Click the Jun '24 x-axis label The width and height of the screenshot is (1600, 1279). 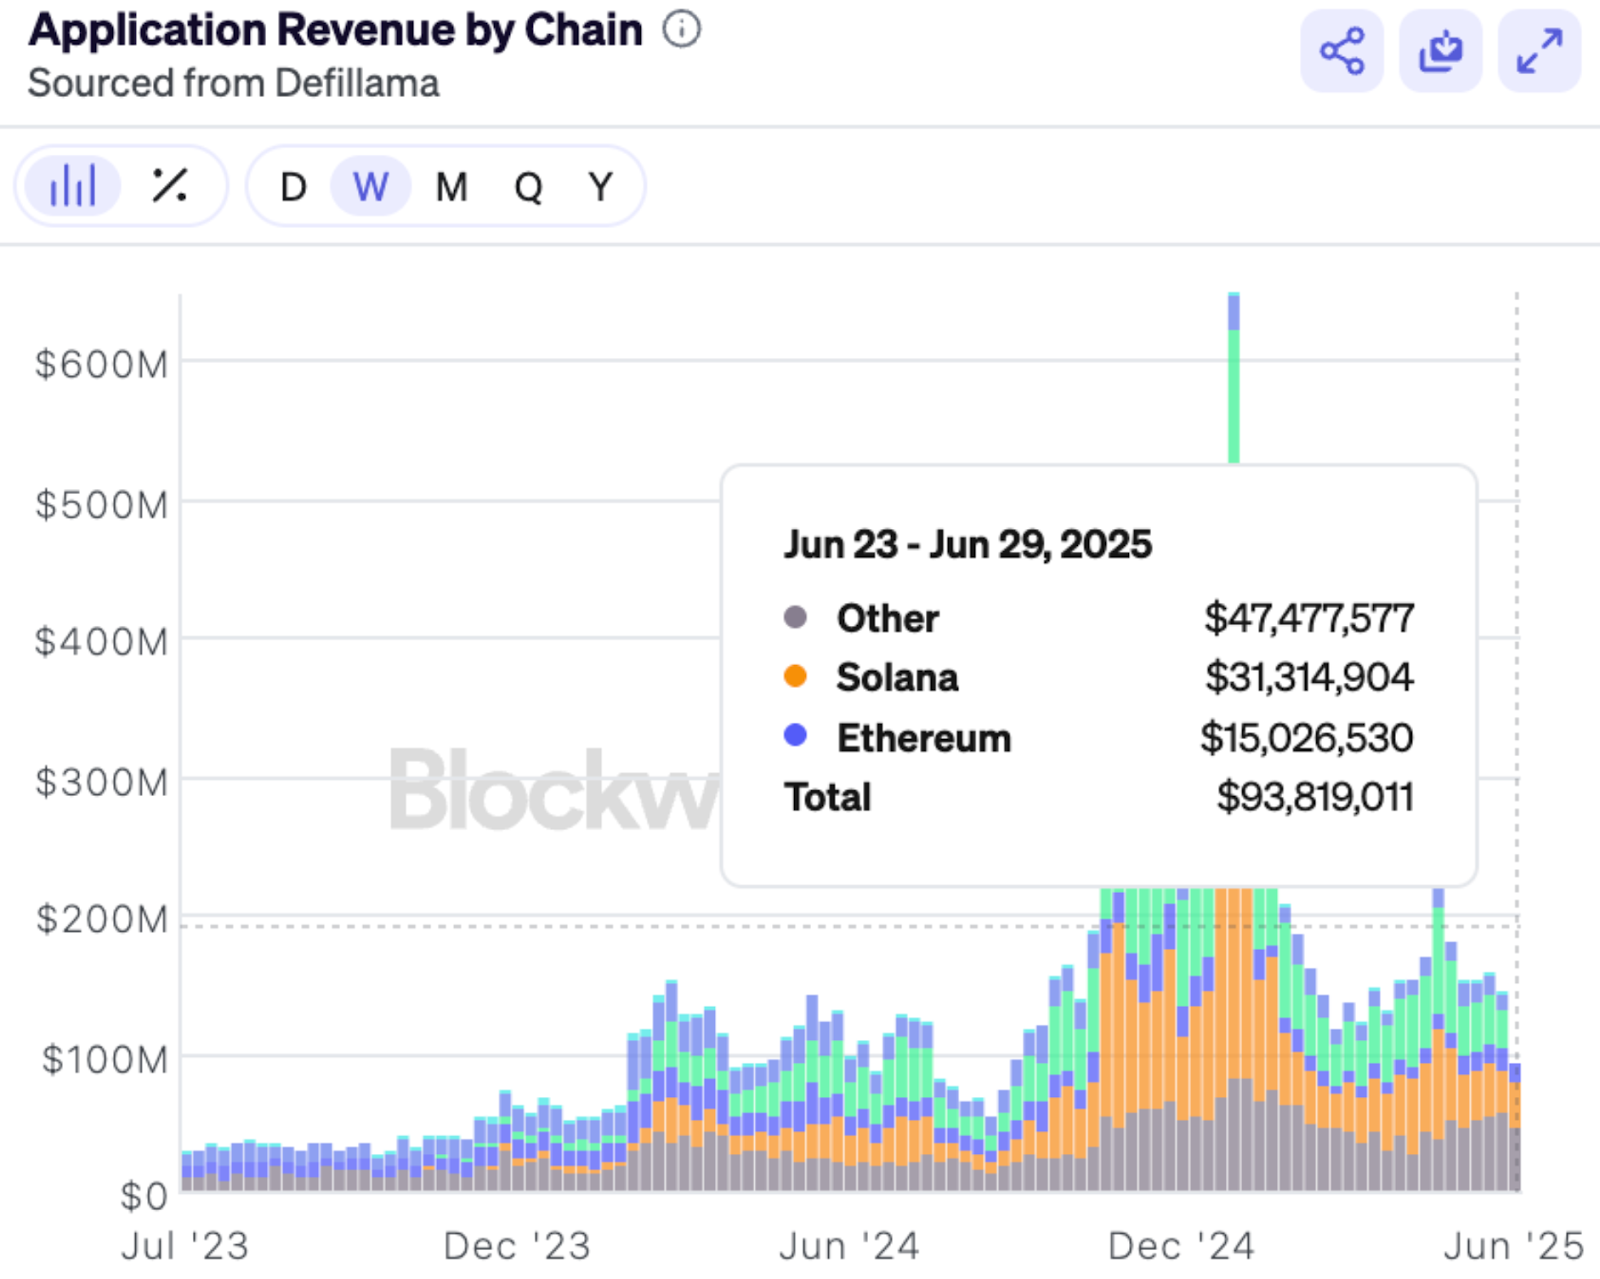(x=849, y=1246)
